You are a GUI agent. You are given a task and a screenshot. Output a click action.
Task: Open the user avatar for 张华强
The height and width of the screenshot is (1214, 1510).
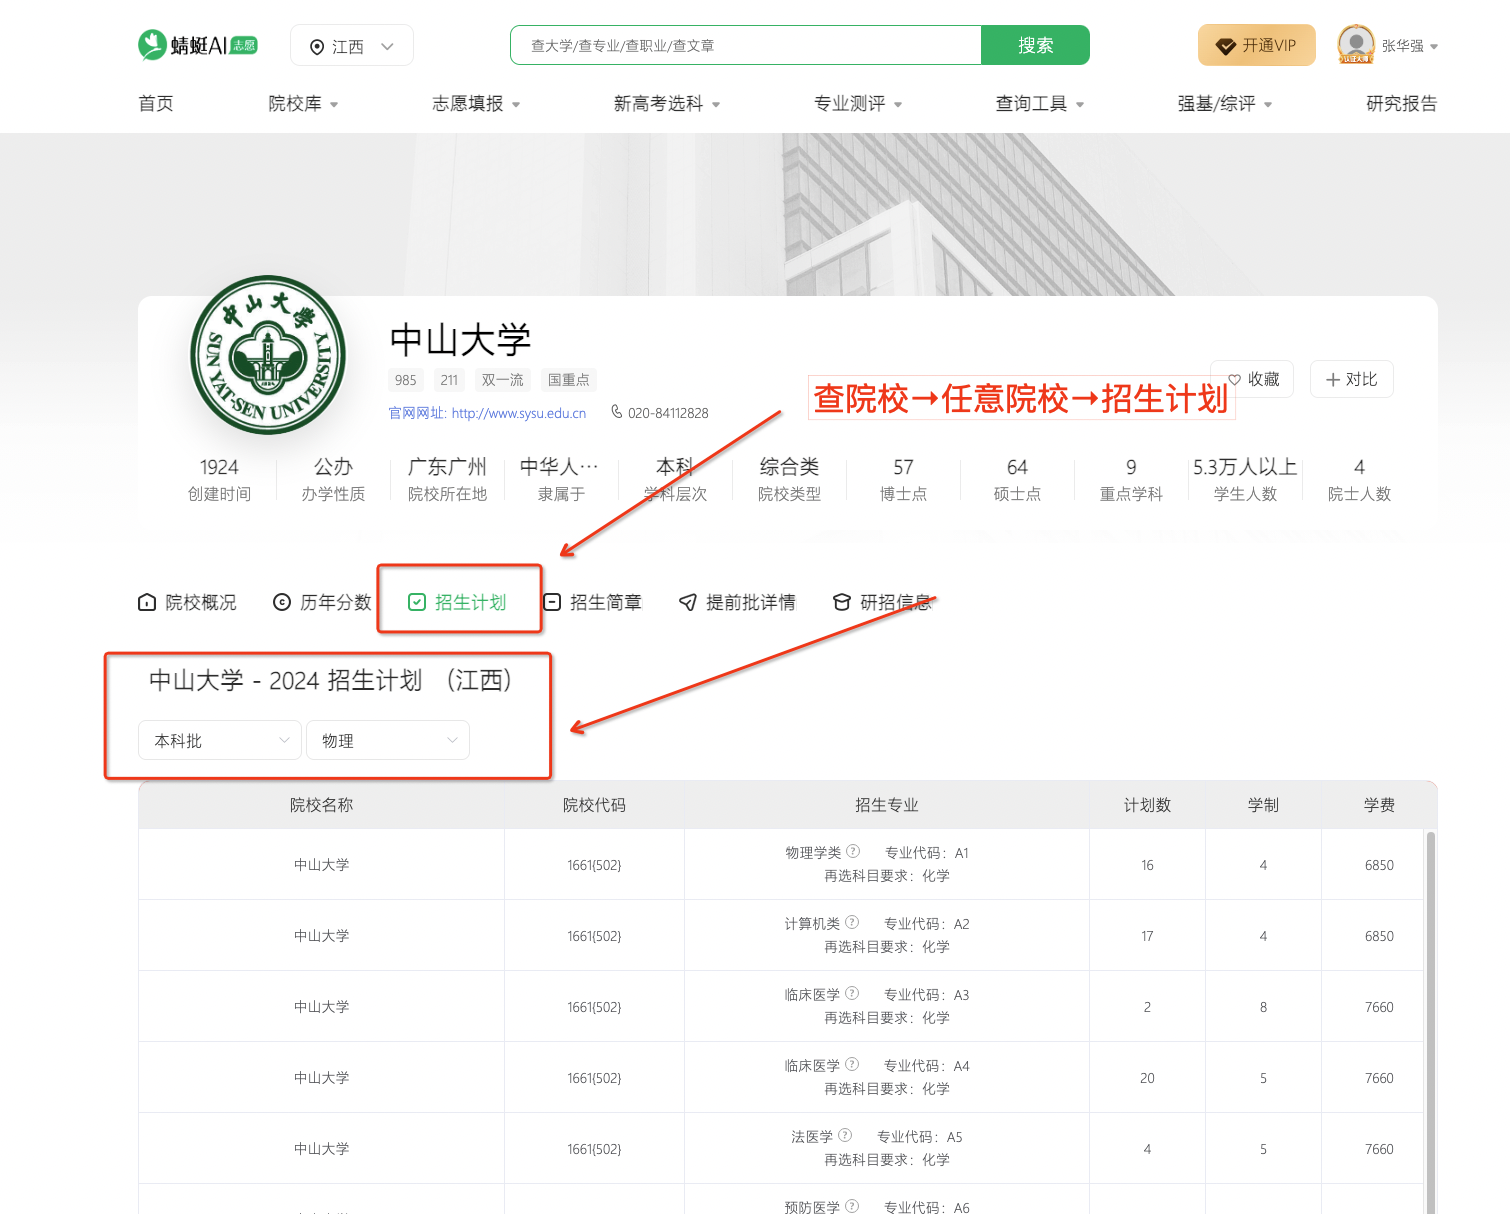tap(1356, 45)
